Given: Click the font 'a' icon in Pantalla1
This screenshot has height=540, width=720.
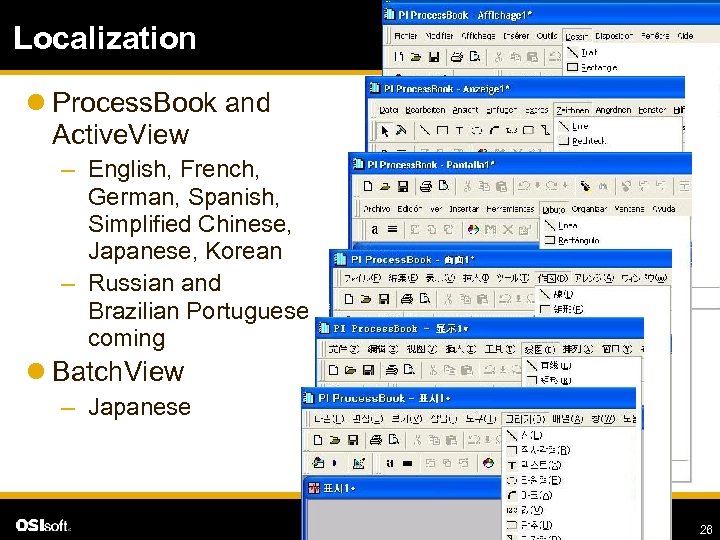Looking at the screenshot, I should (x=375, y=229).
